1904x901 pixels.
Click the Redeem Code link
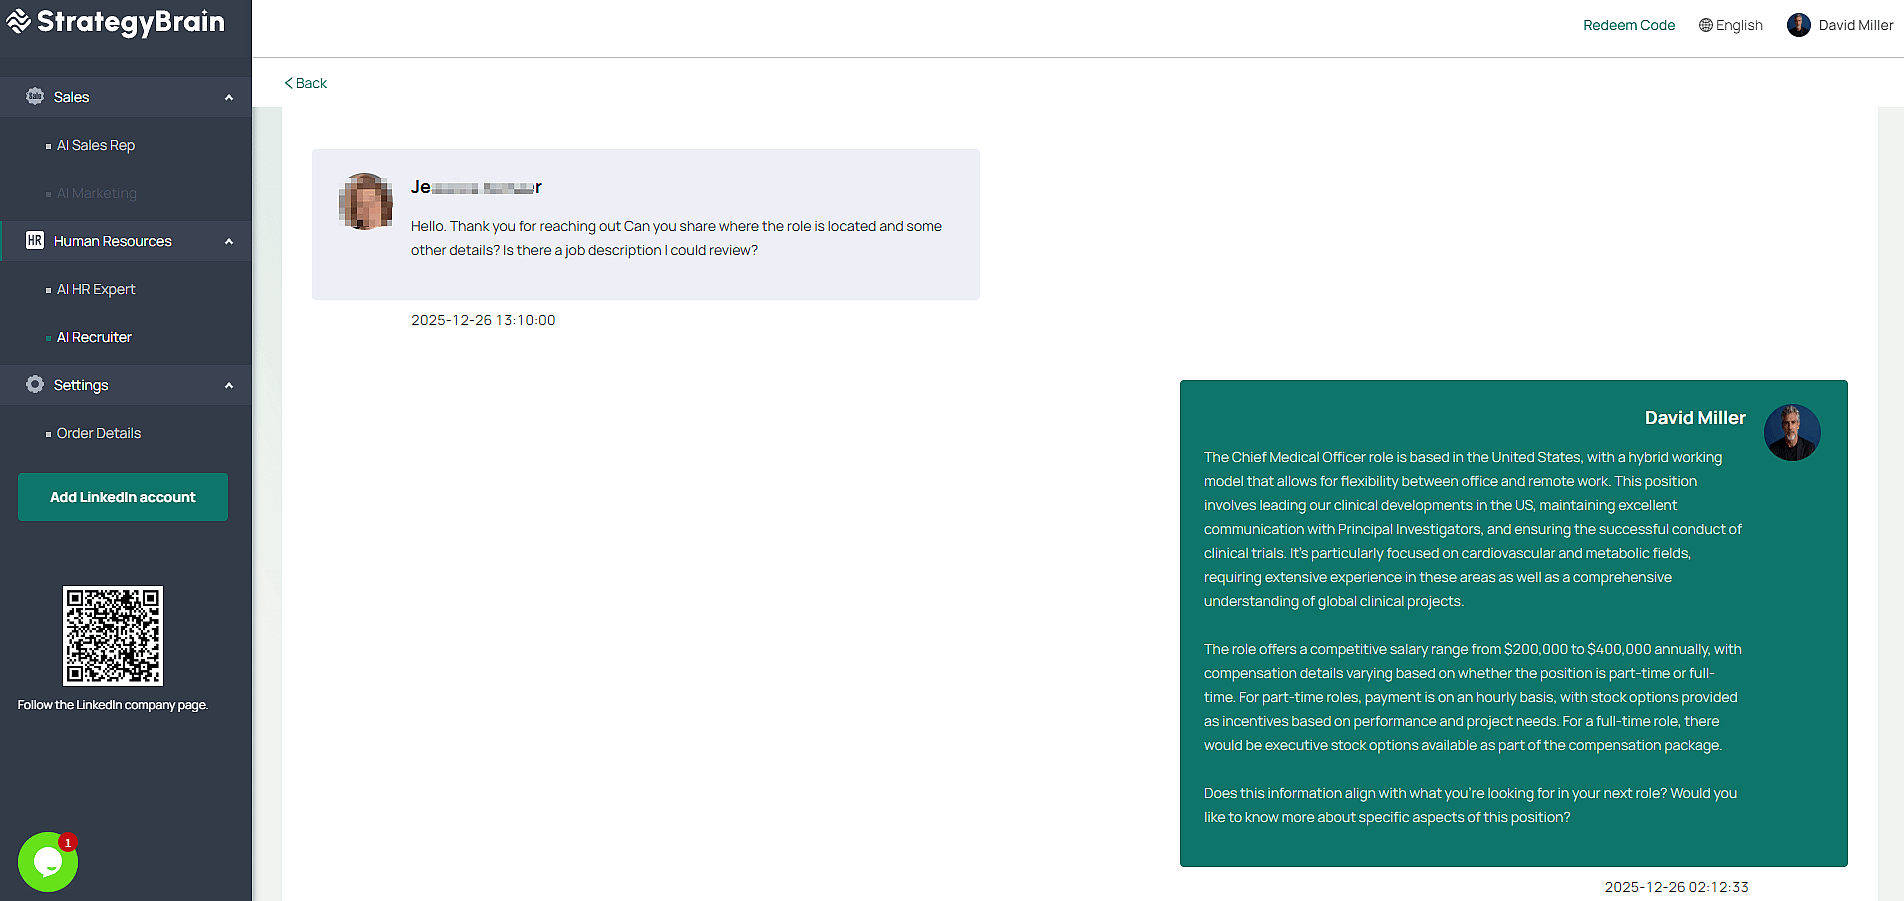pos(1628,25)
